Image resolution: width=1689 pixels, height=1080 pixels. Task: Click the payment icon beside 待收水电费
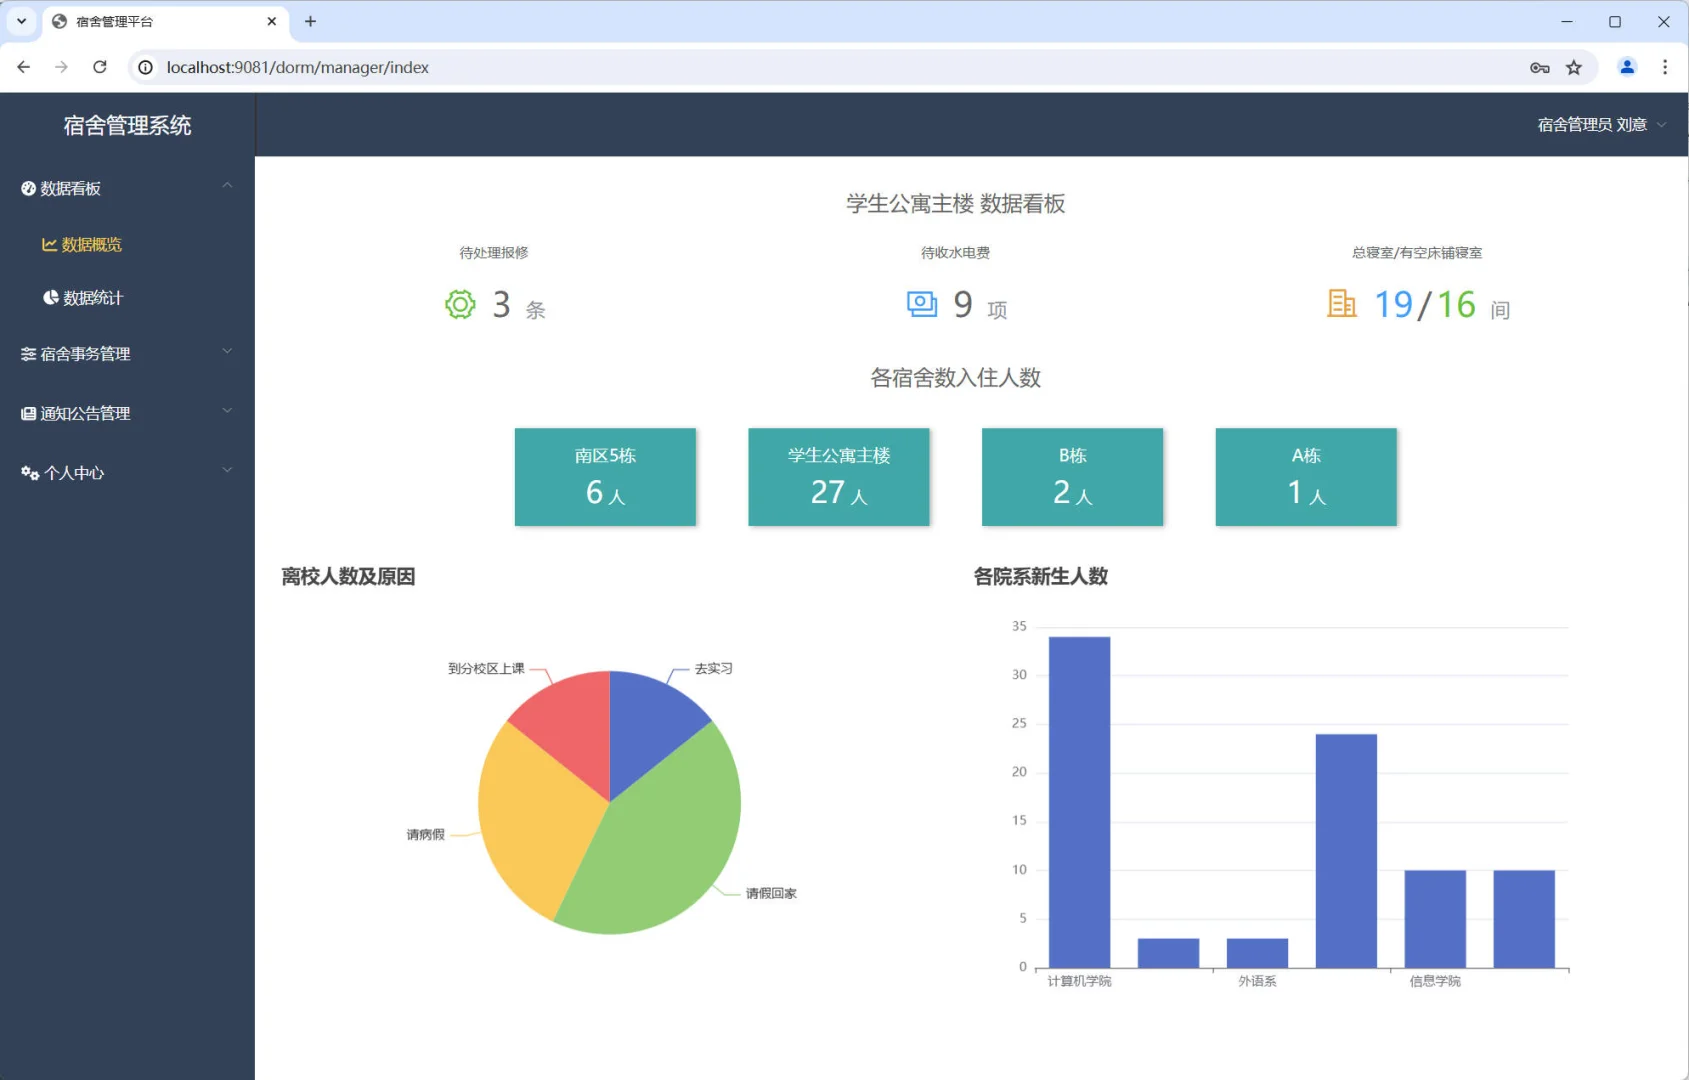coord(921,304)
